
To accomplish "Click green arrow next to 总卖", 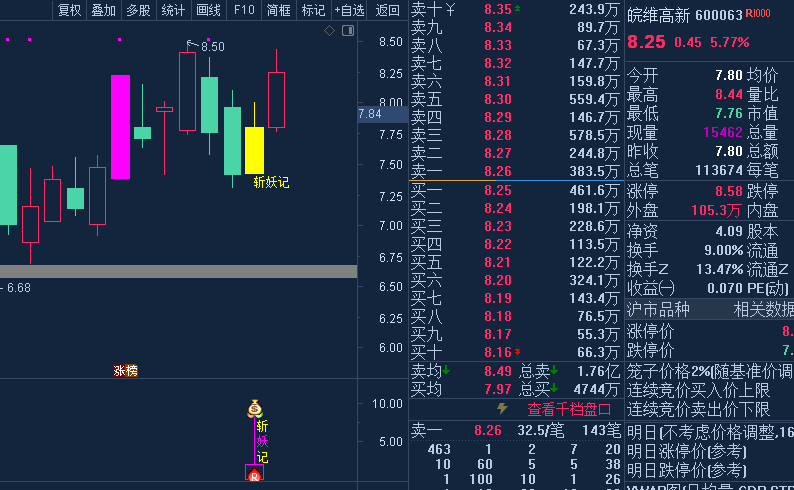I will 554,371.
